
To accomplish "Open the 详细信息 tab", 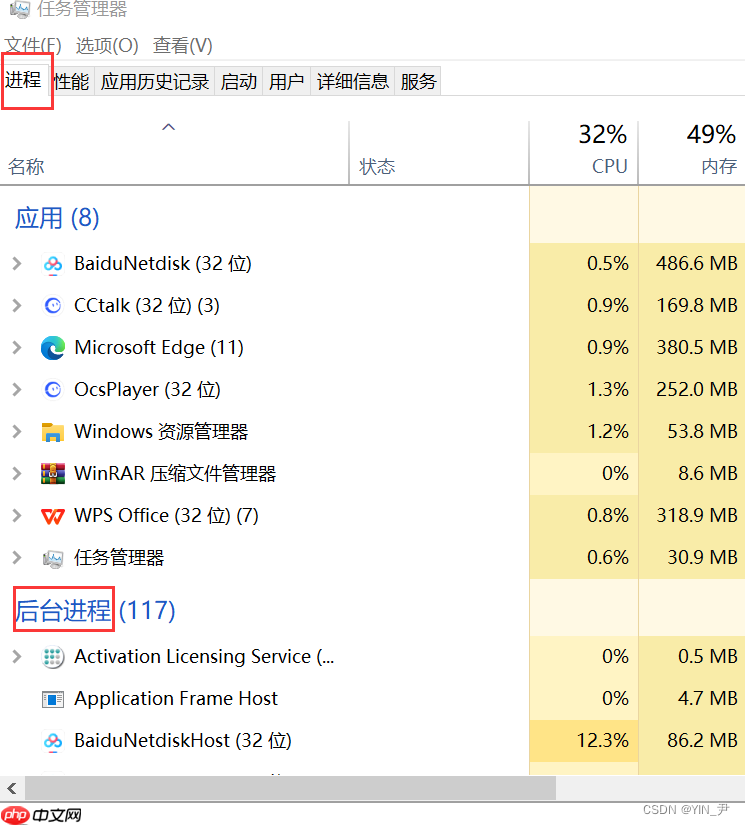I will click(x=353, y=82).
